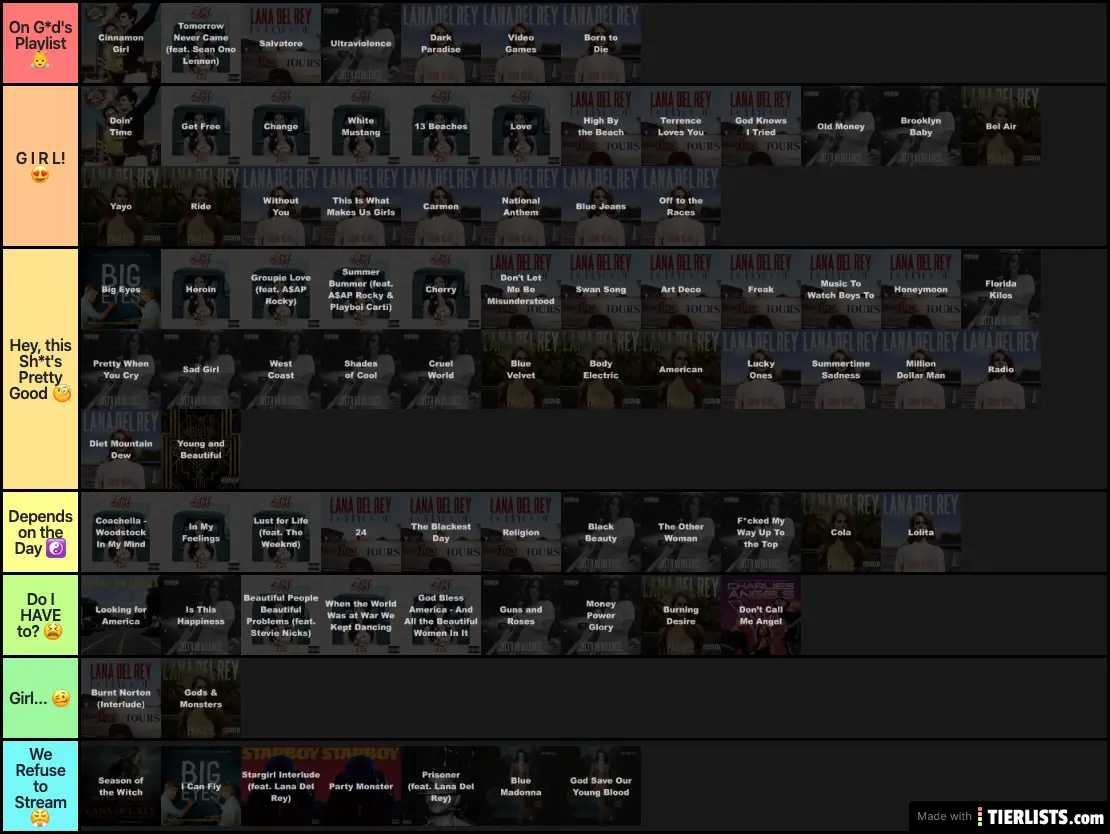
Task: Click the Summer Bummer tile
Action: [x=361, y=289]
